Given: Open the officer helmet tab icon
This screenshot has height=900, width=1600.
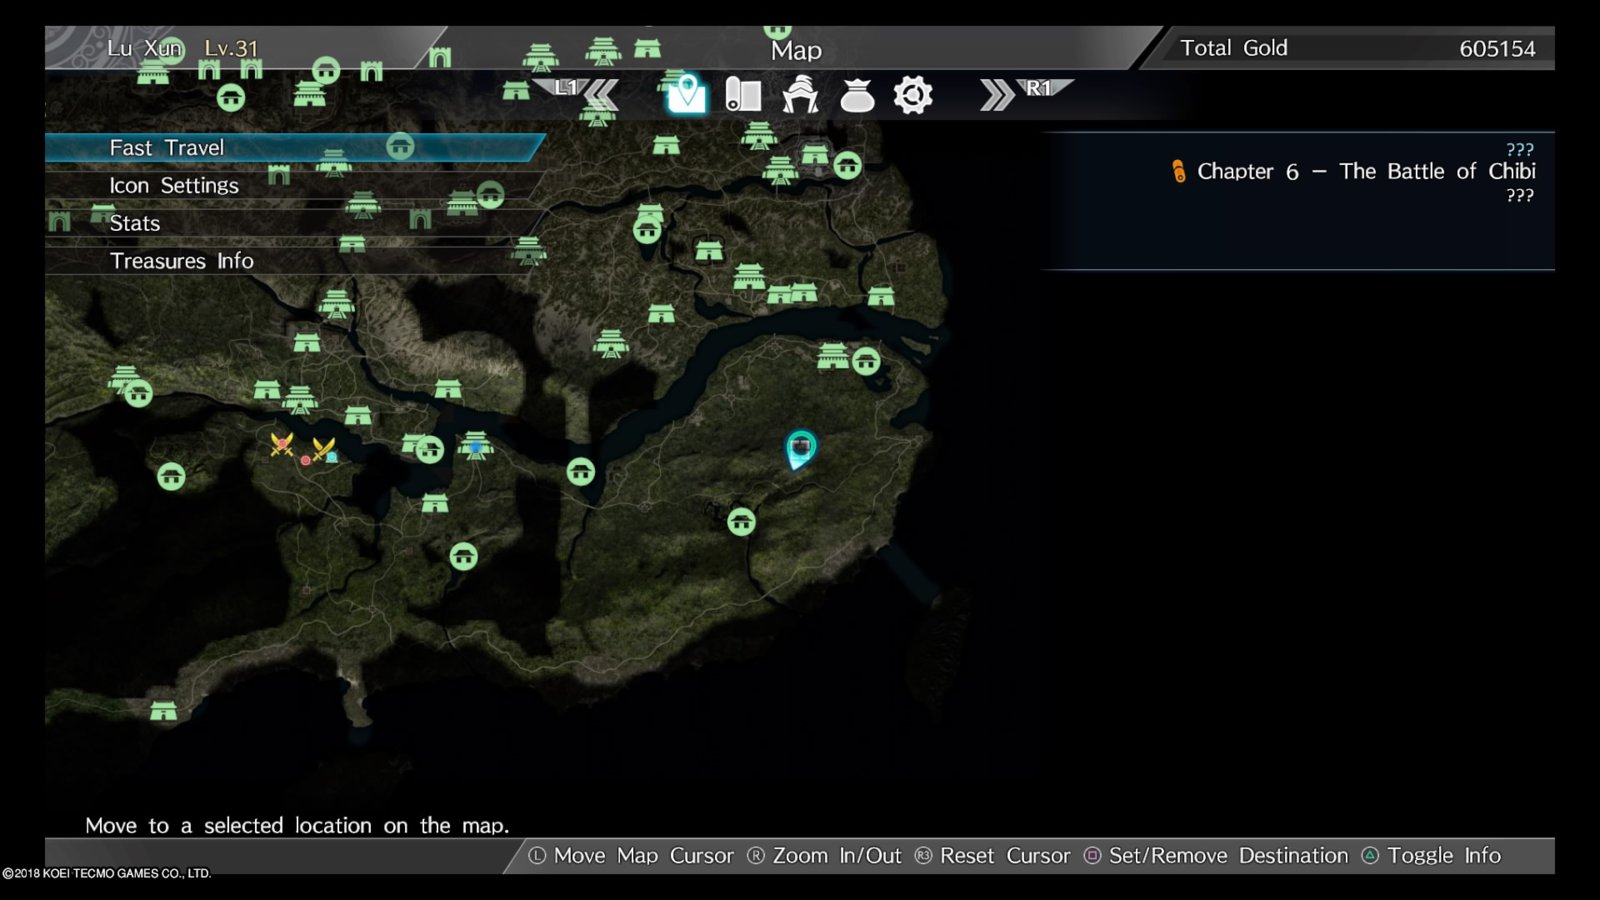Looking at the screenshot, I should tap(800, 95).
